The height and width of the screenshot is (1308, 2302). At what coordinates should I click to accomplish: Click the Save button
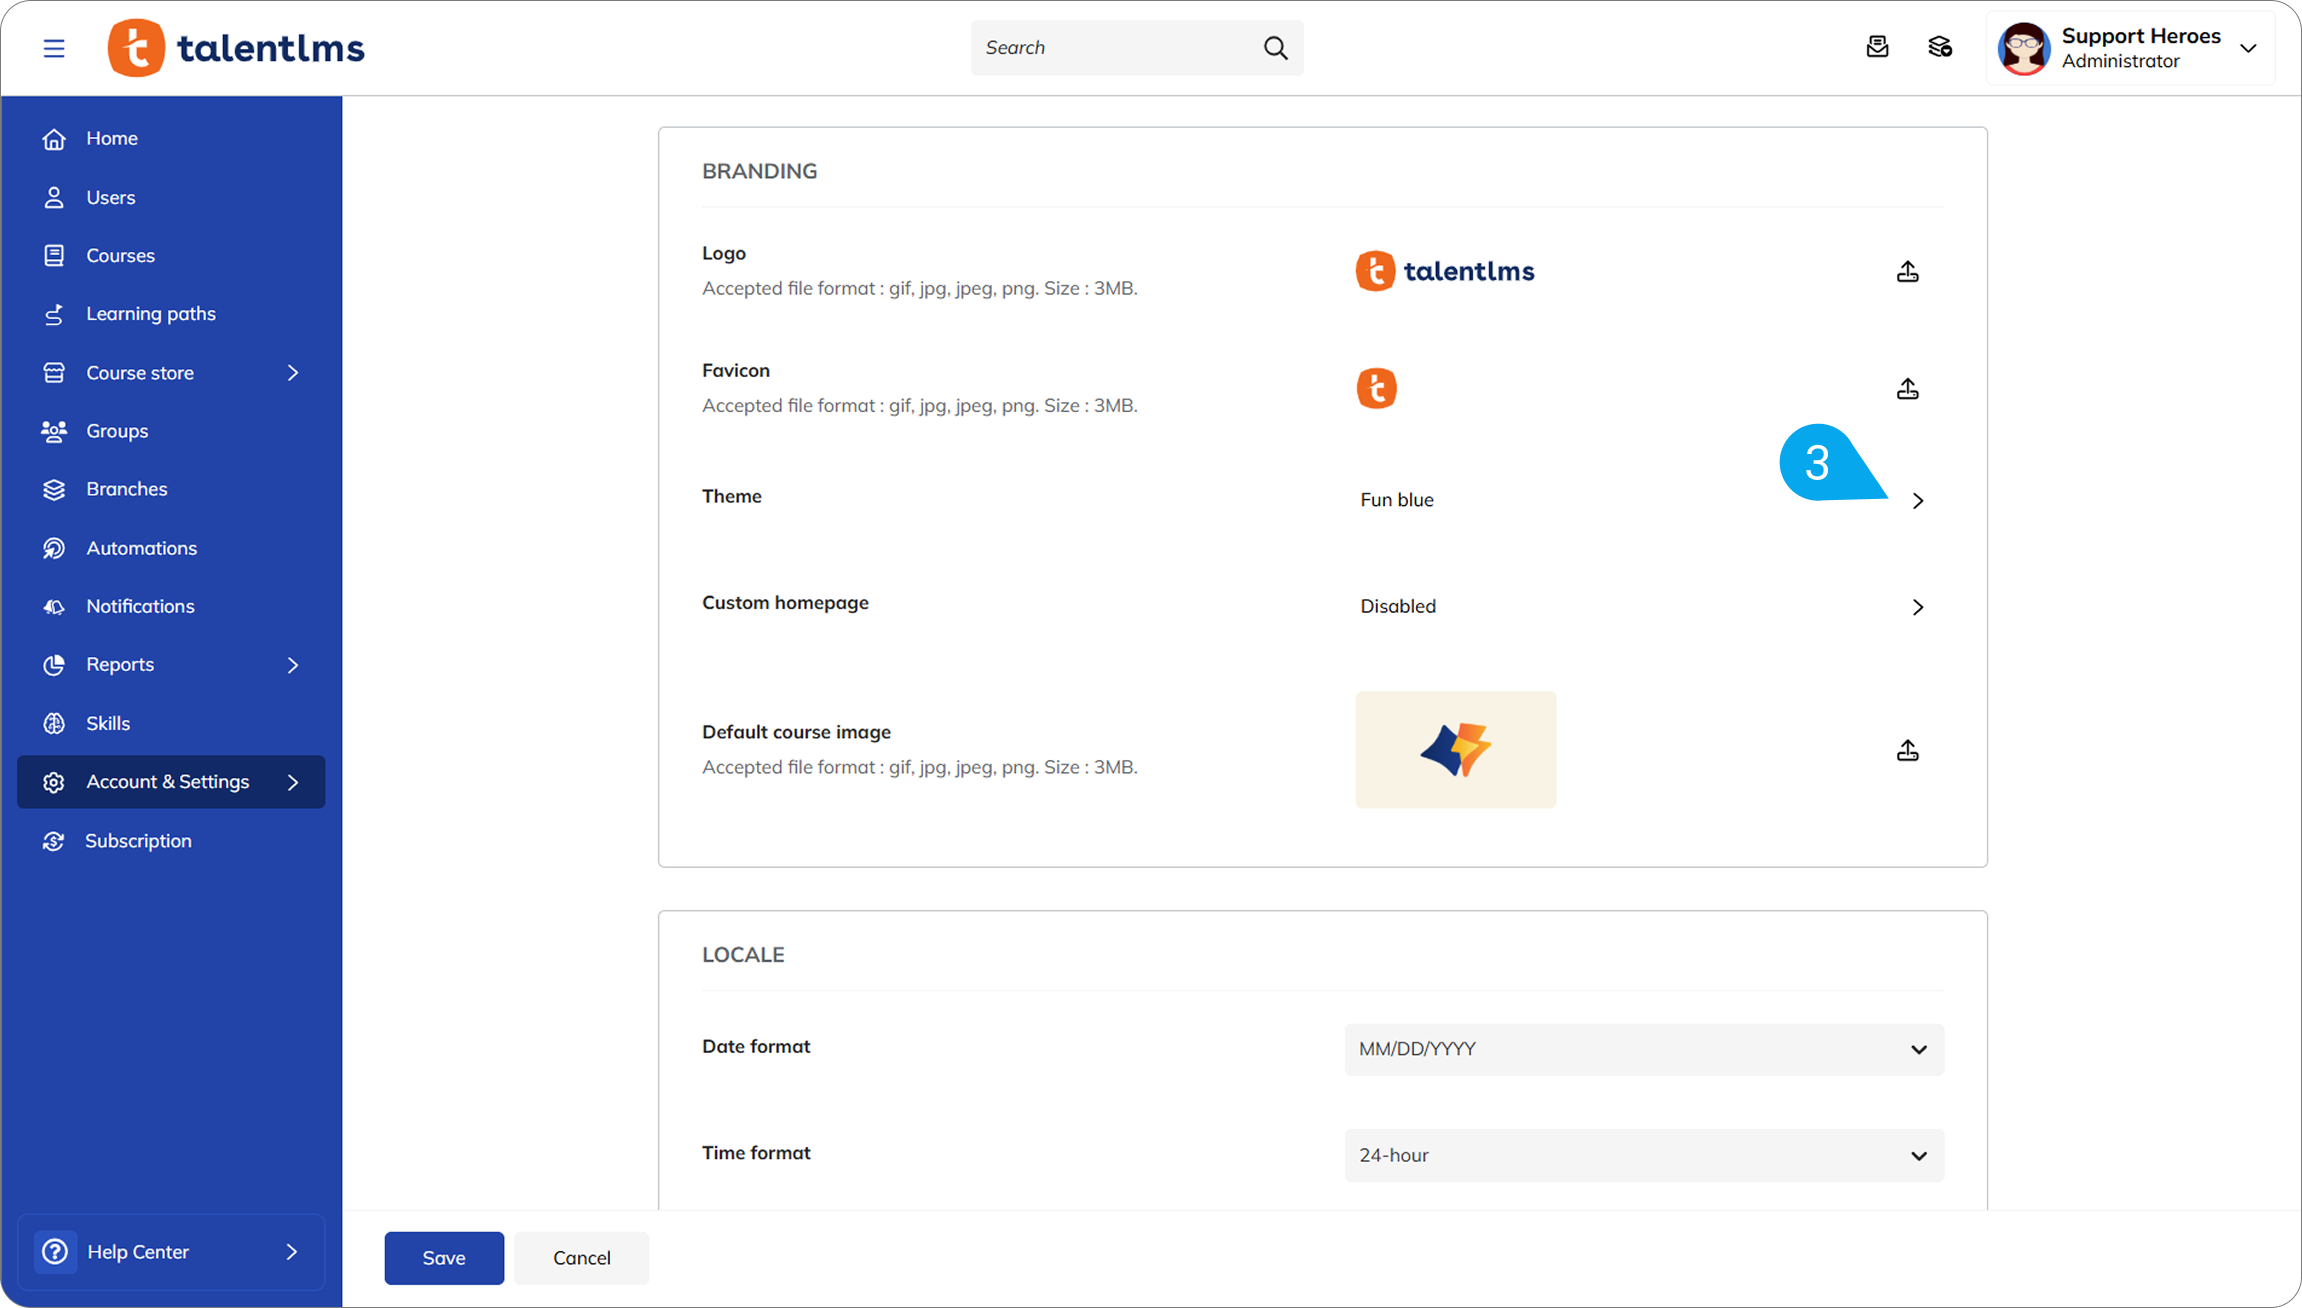point(444,1257)
